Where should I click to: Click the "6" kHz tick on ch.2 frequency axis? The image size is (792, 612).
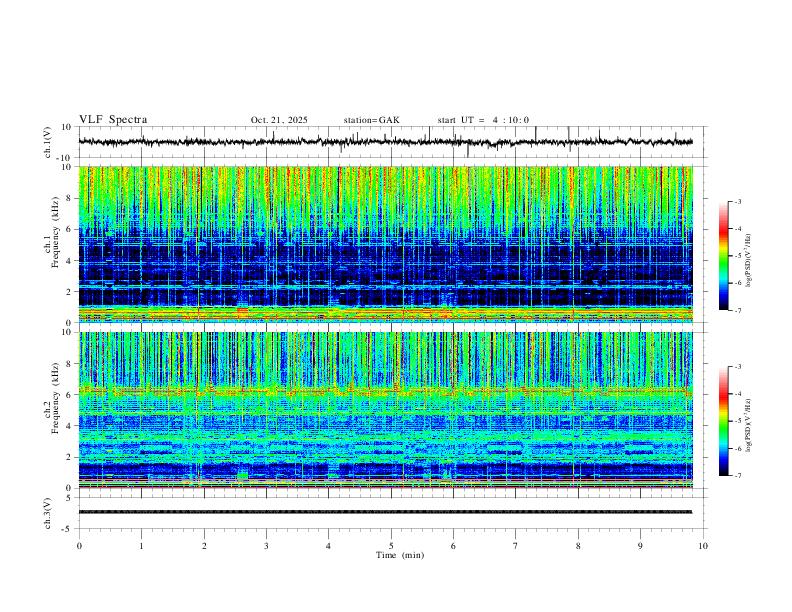pos(71,394)
